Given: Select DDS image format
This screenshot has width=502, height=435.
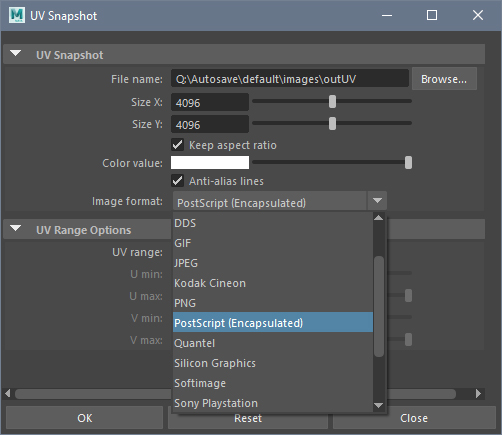Looking at the screenshot, I should coord(273,223).
